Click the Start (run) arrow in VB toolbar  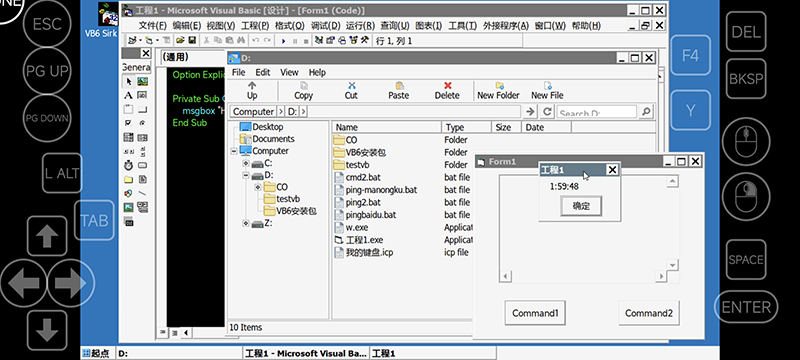pos(284,41)
